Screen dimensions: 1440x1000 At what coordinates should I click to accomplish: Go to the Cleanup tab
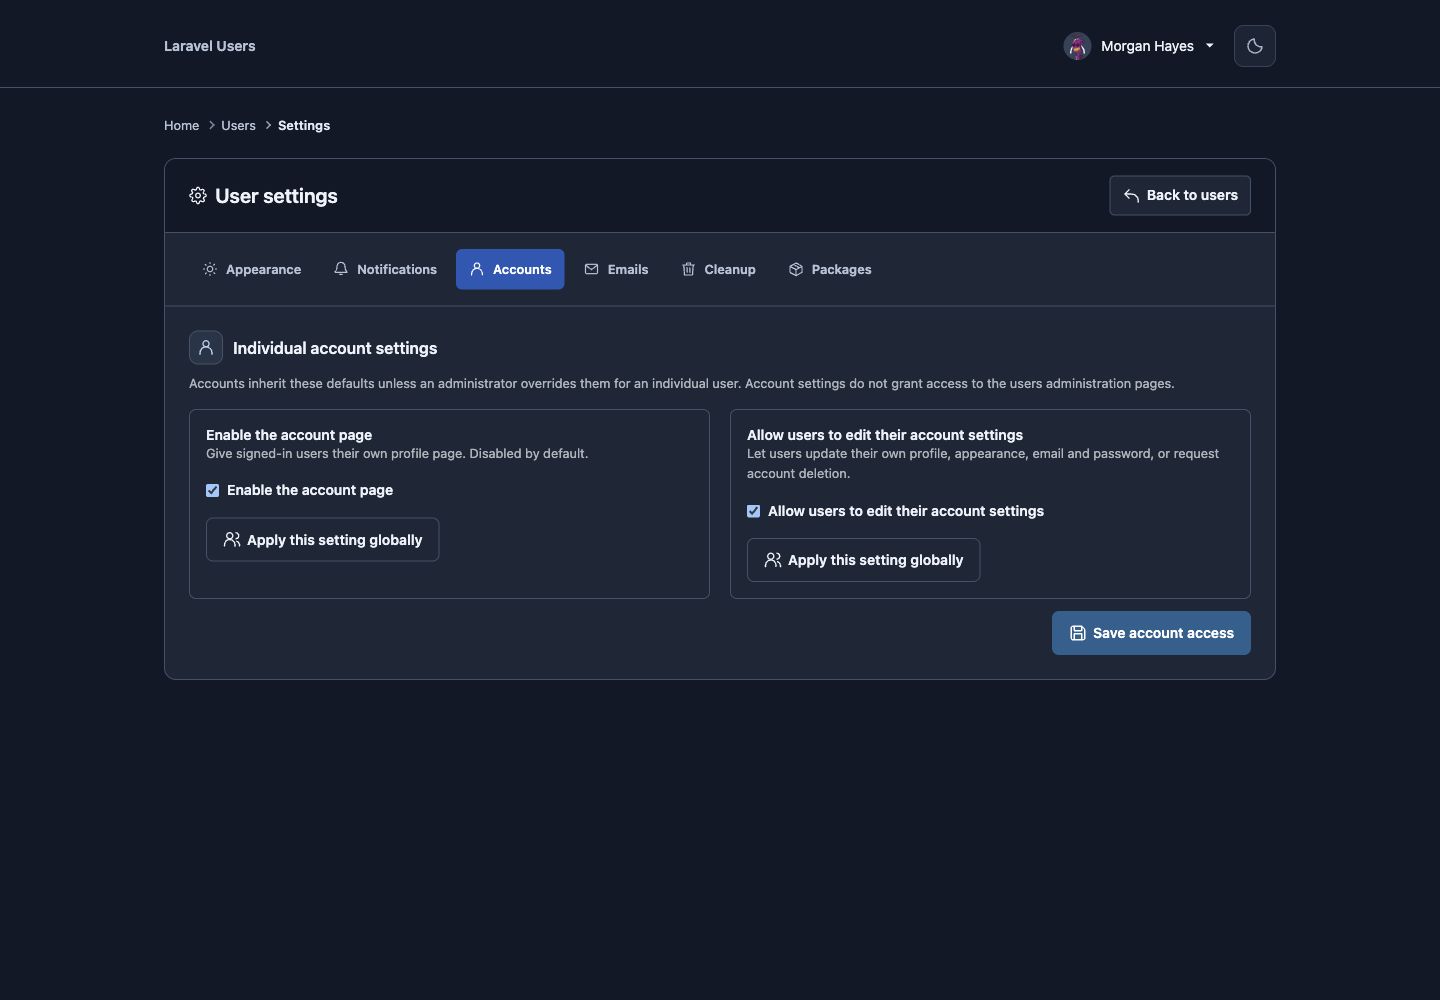[x=719, y=269]
